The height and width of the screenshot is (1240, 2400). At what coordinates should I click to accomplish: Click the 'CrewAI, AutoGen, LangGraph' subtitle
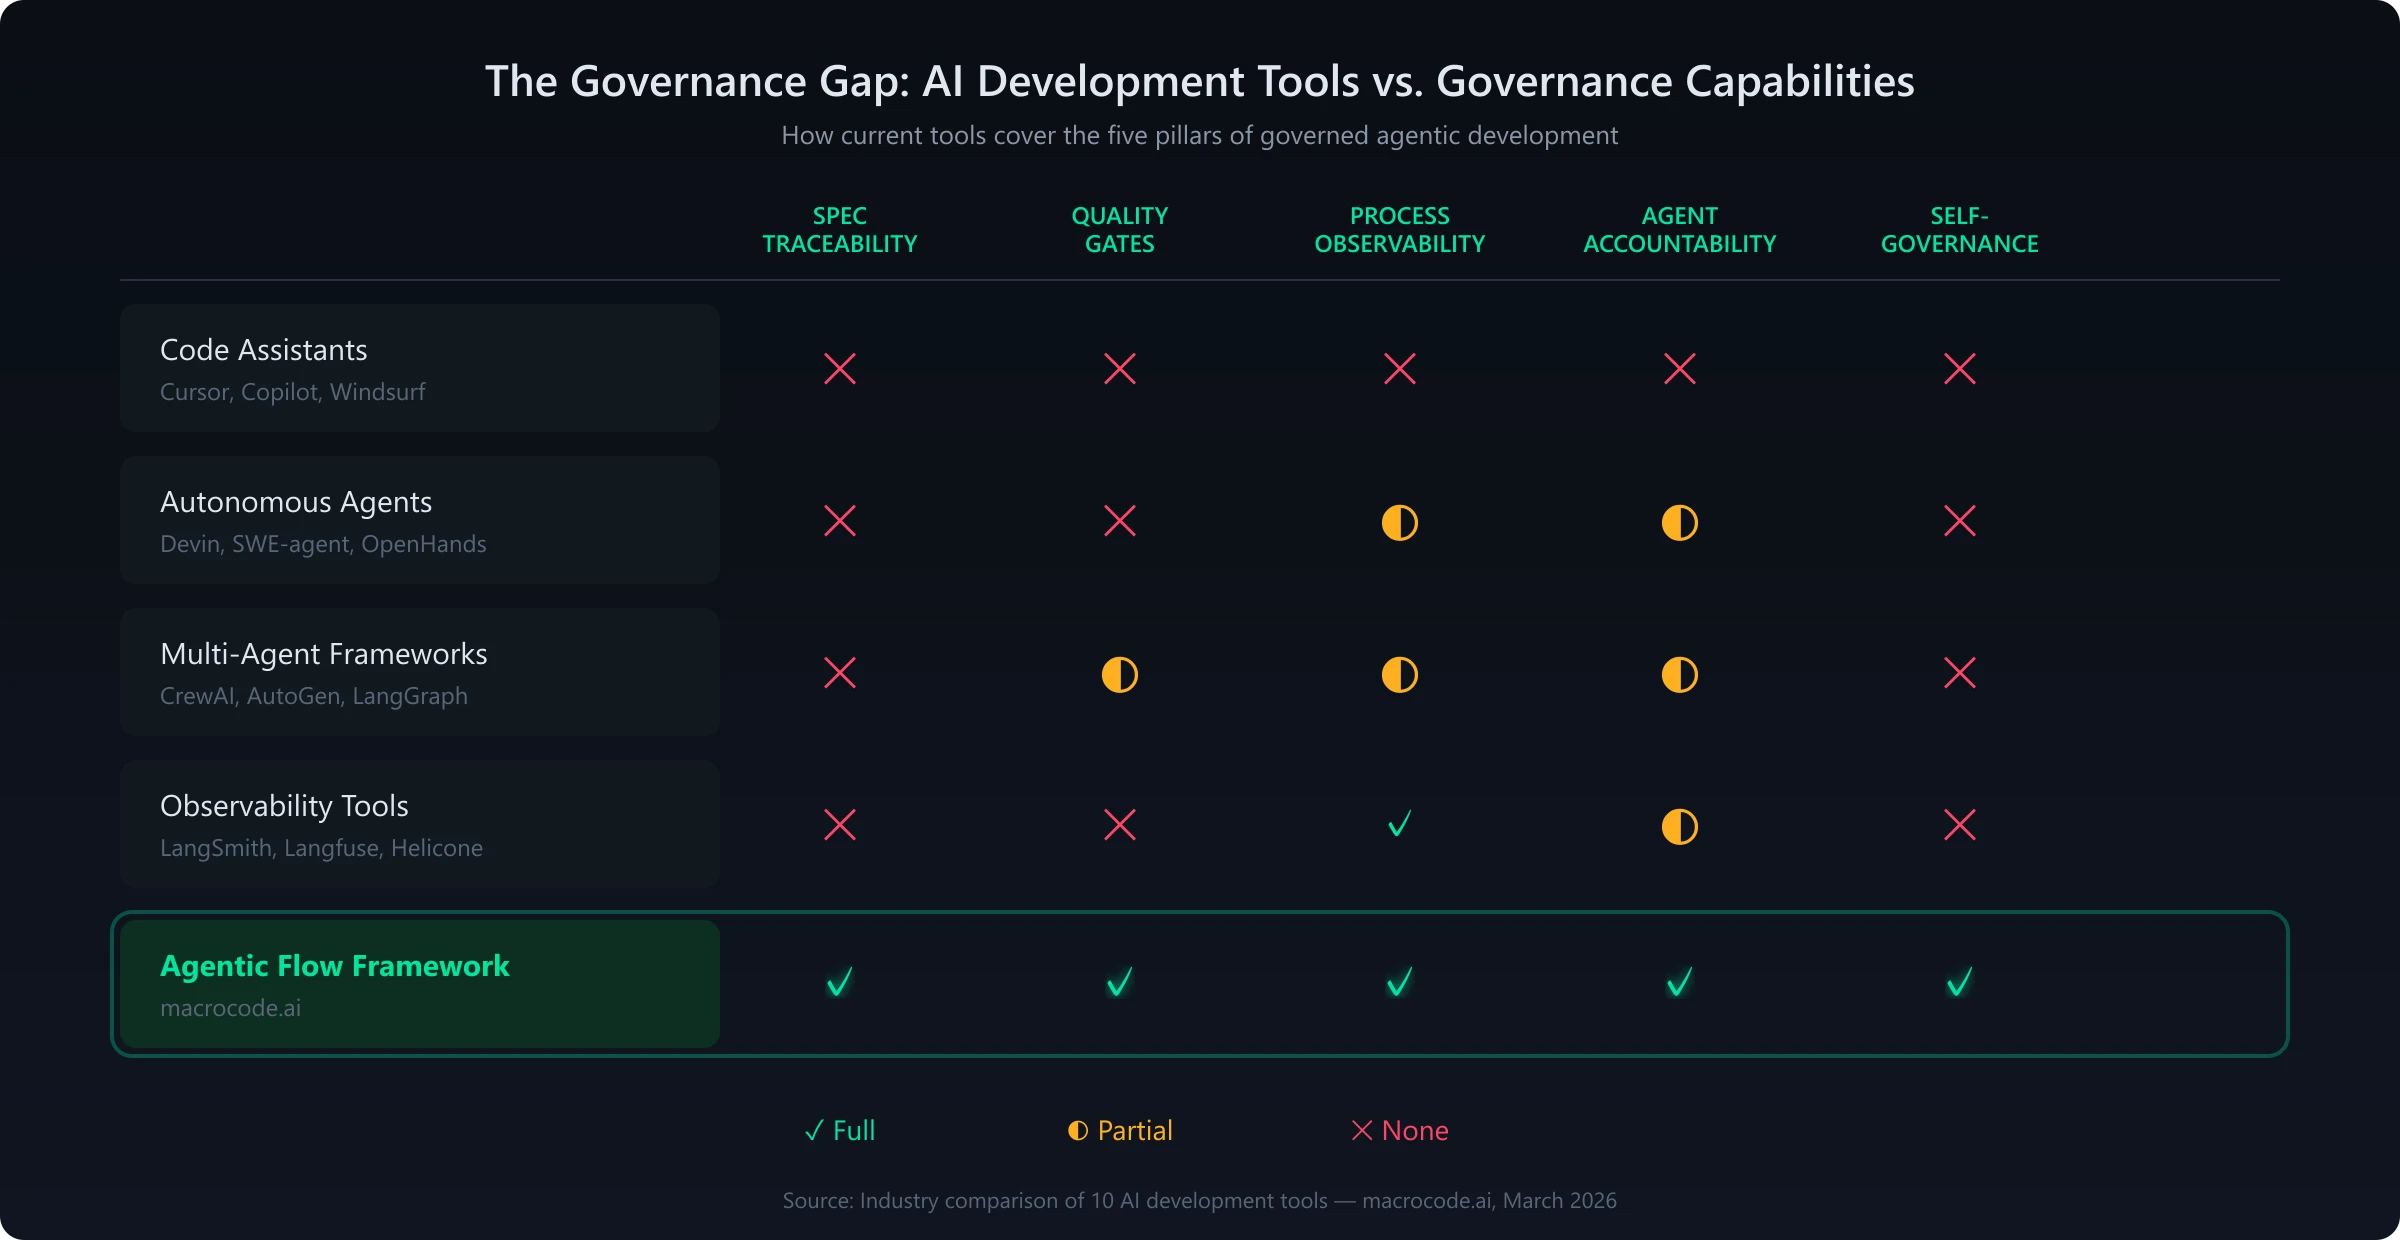click(314, 696)
